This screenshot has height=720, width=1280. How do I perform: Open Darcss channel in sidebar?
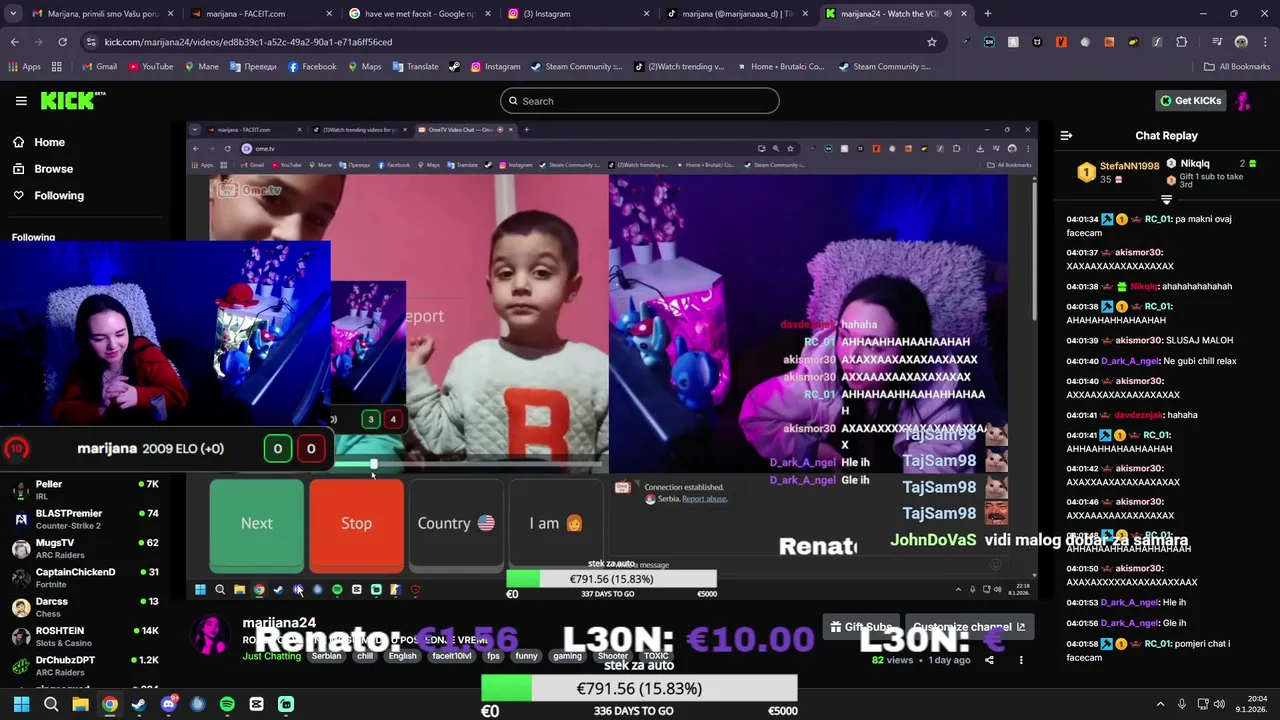click(85, 607)
